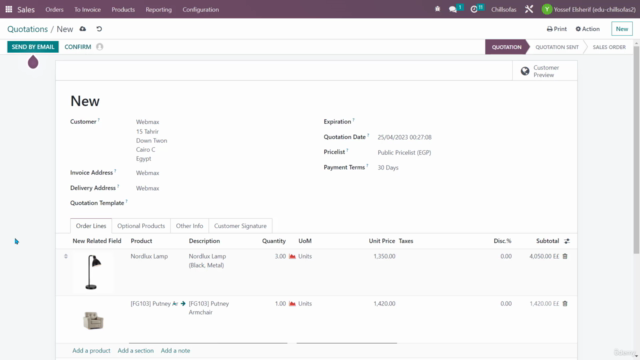Click the Add a note link
The width and height of the screenshot is (640, 360).
pyautogui.click(x=175, y=351)
